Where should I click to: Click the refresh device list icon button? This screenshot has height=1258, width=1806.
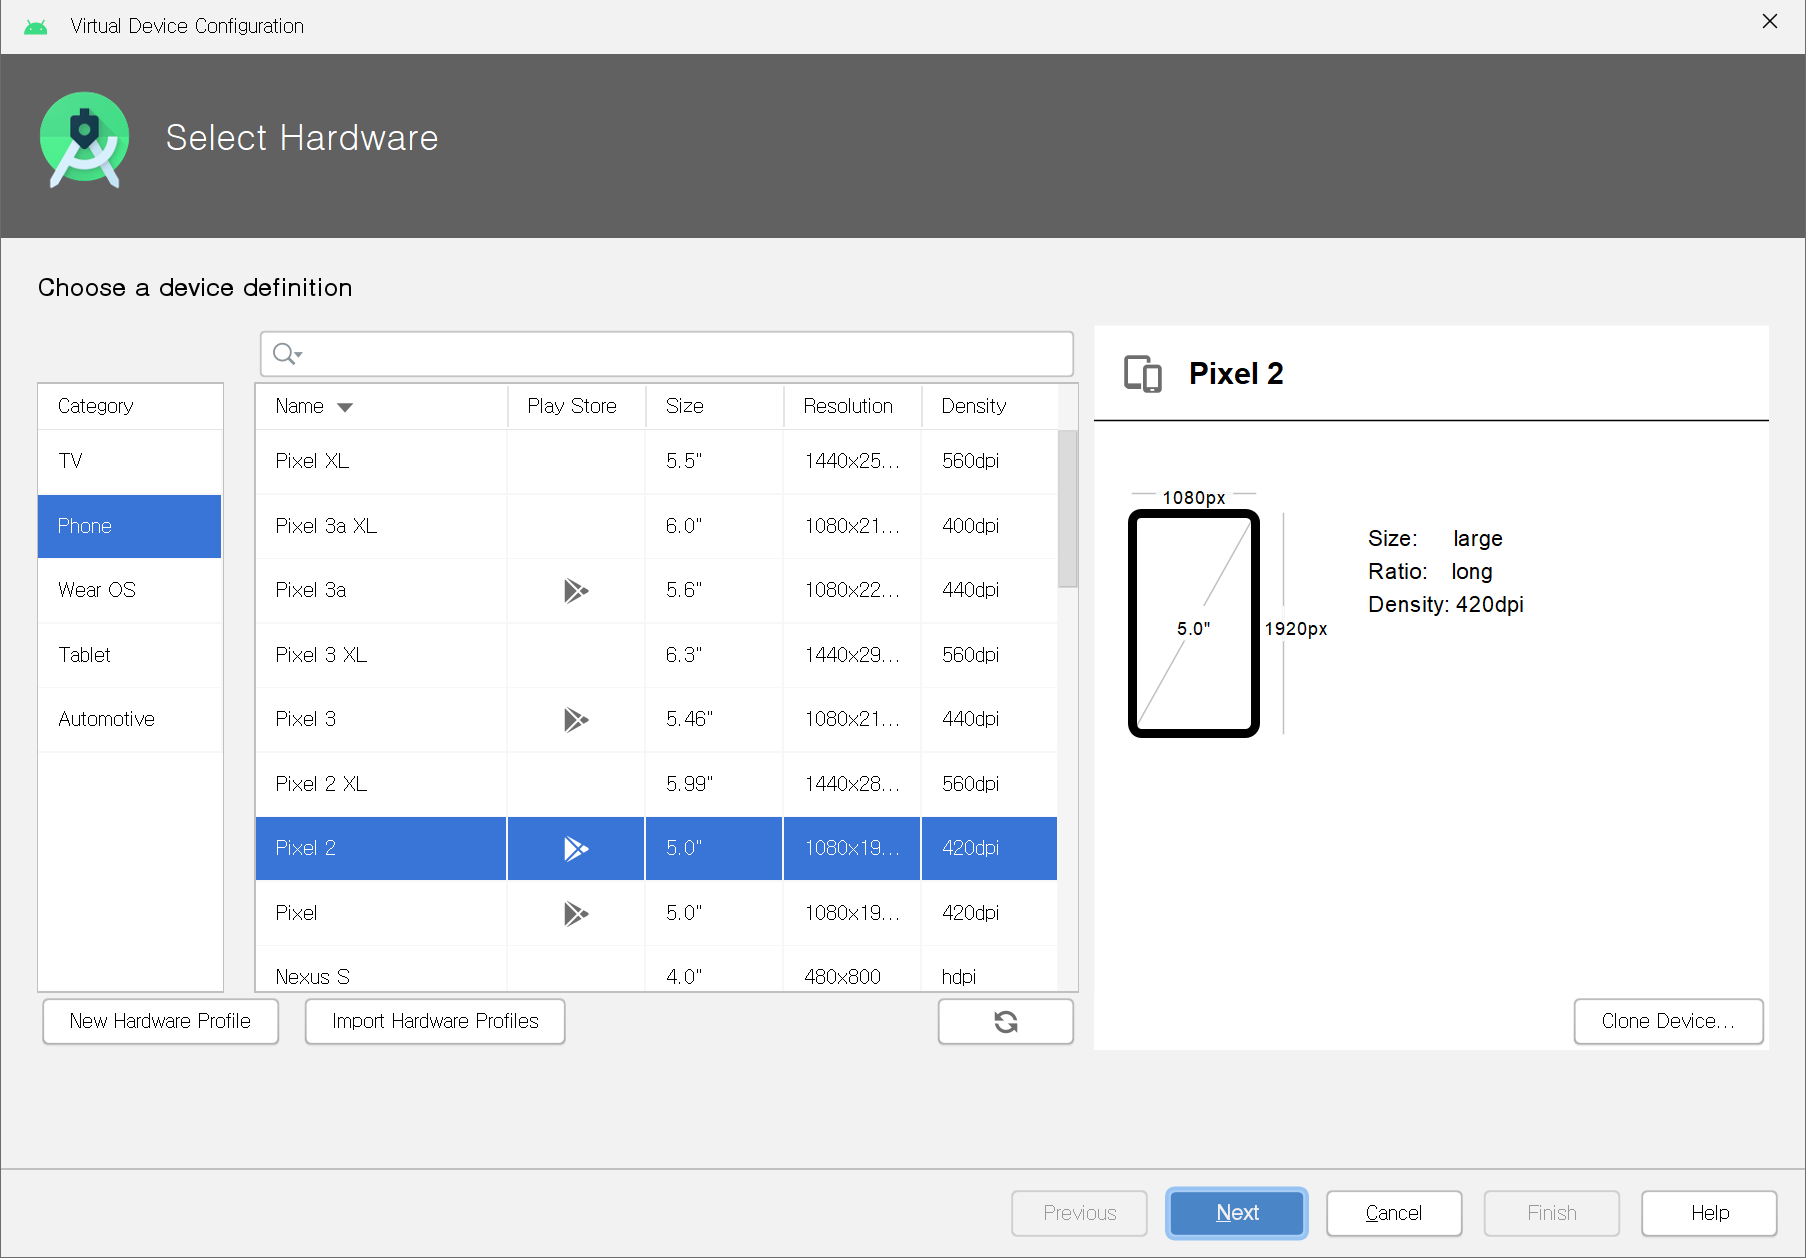point(1006,1021)
